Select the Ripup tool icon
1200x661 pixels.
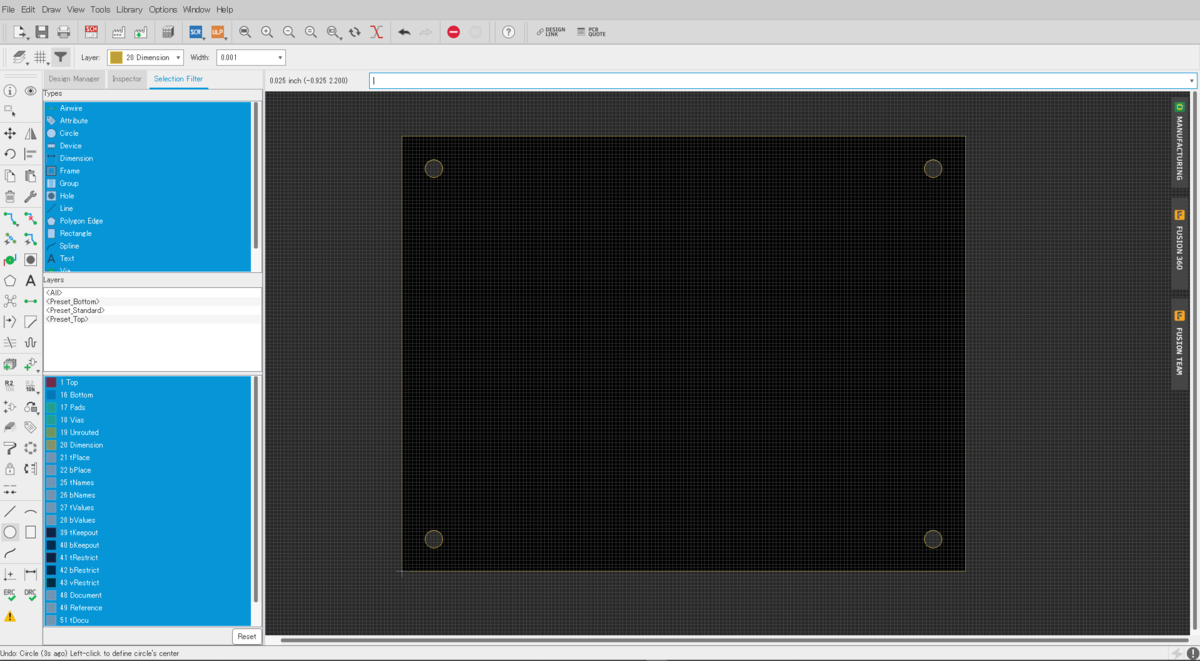[30, 217]
